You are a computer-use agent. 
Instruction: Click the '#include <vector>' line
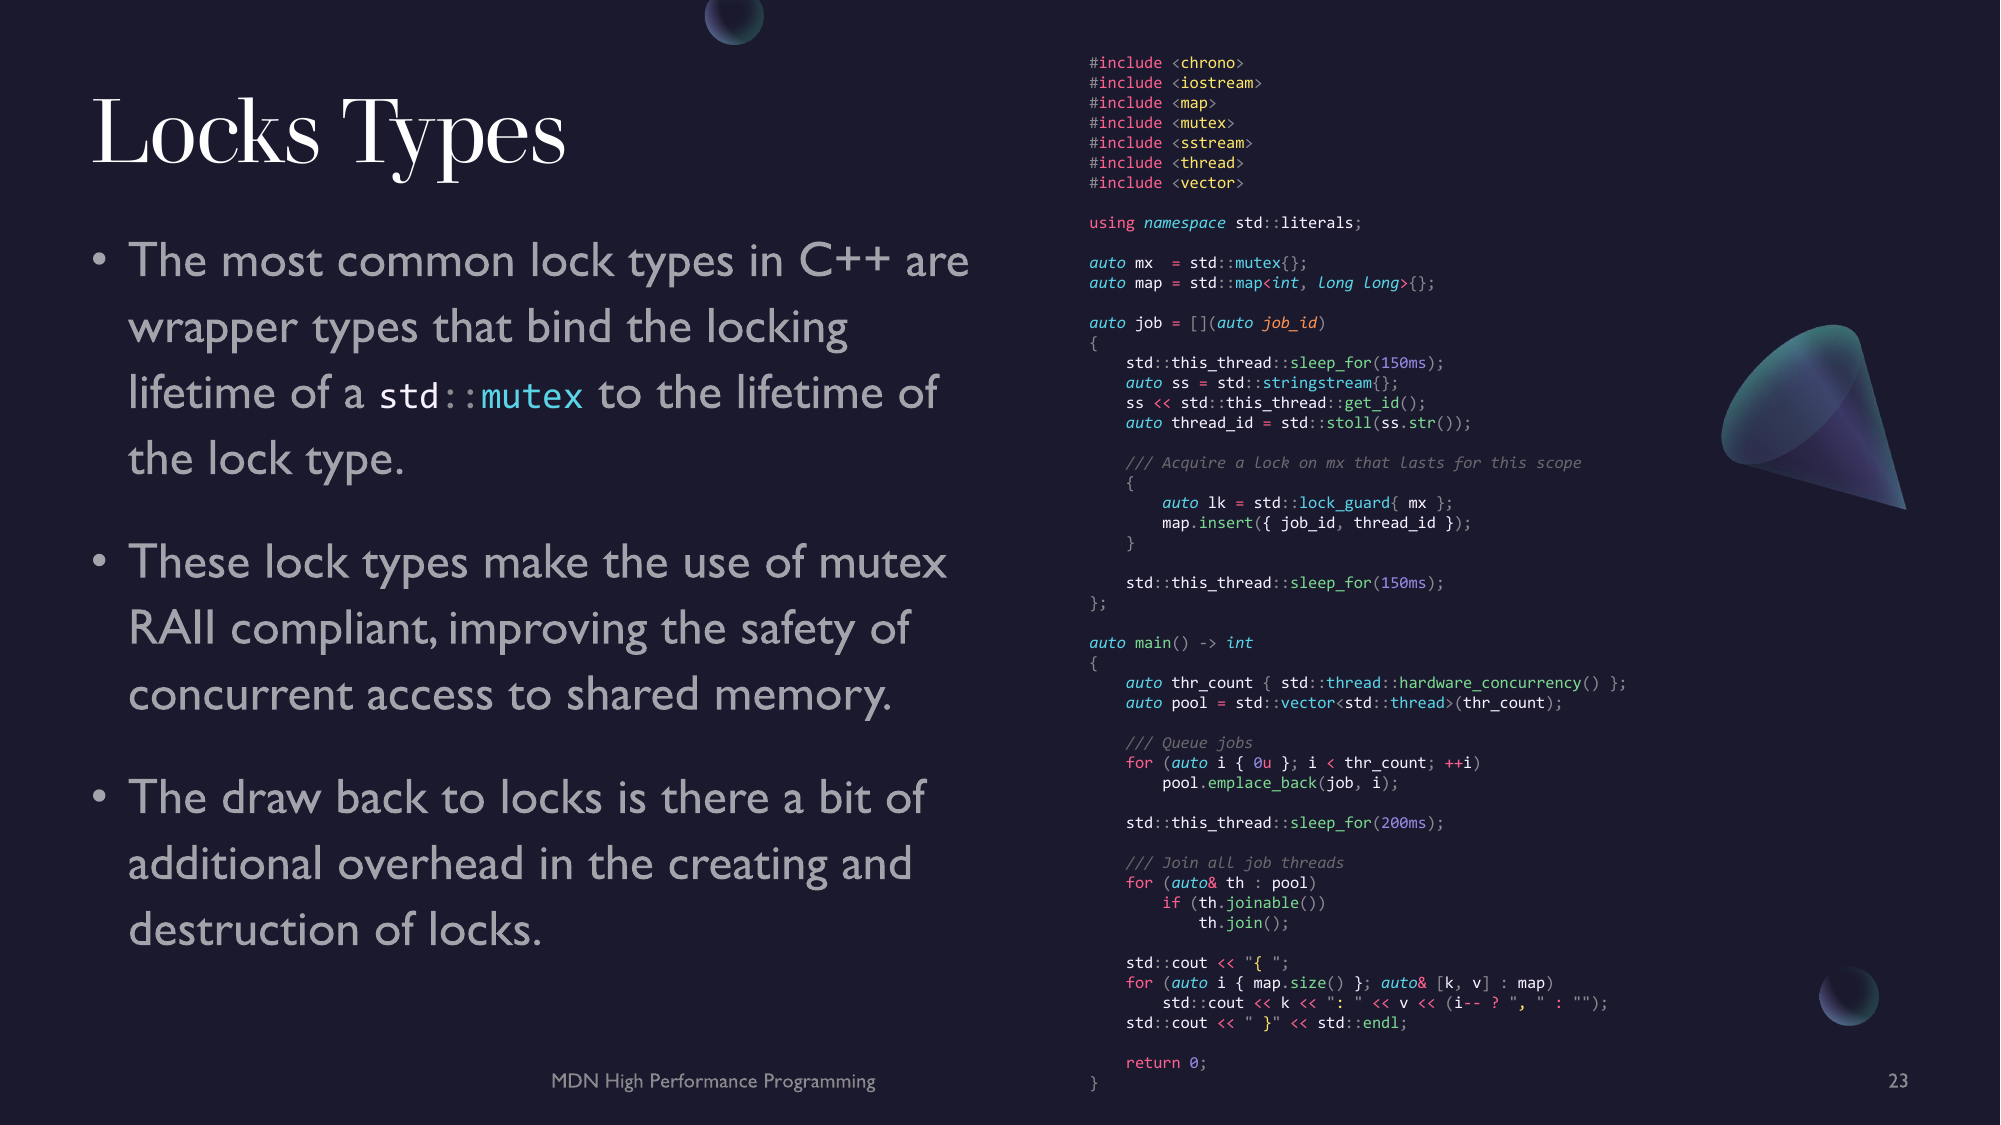click(x=1166, y=183)
